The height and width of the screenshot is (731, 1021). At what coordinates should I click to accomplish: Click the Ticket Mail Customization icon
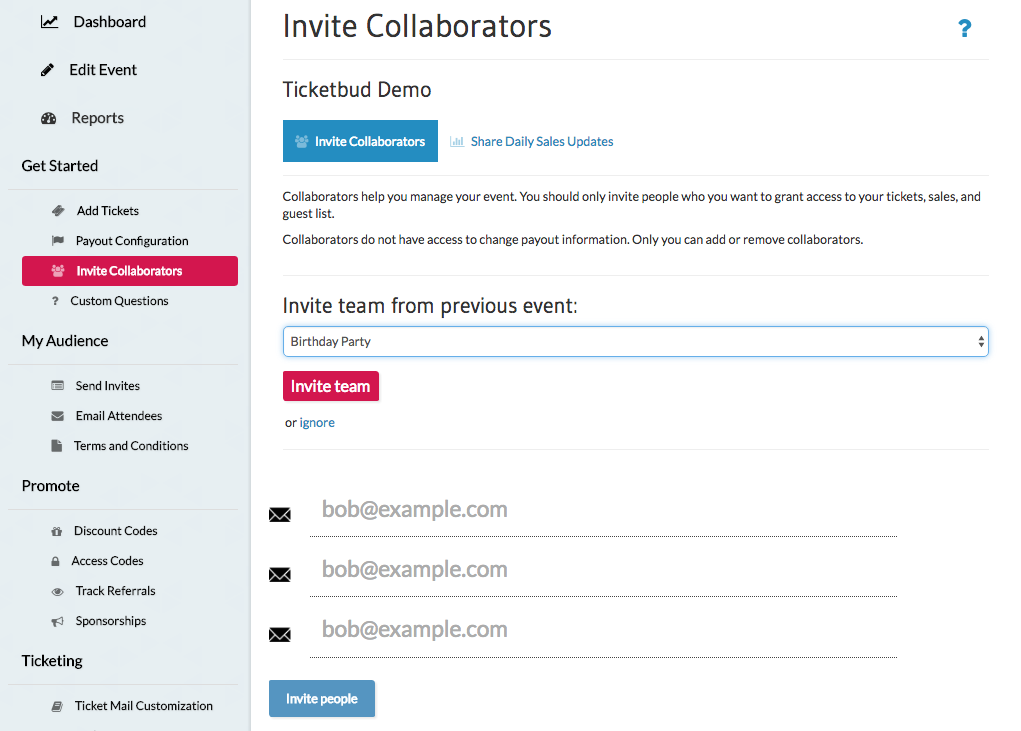57,706
